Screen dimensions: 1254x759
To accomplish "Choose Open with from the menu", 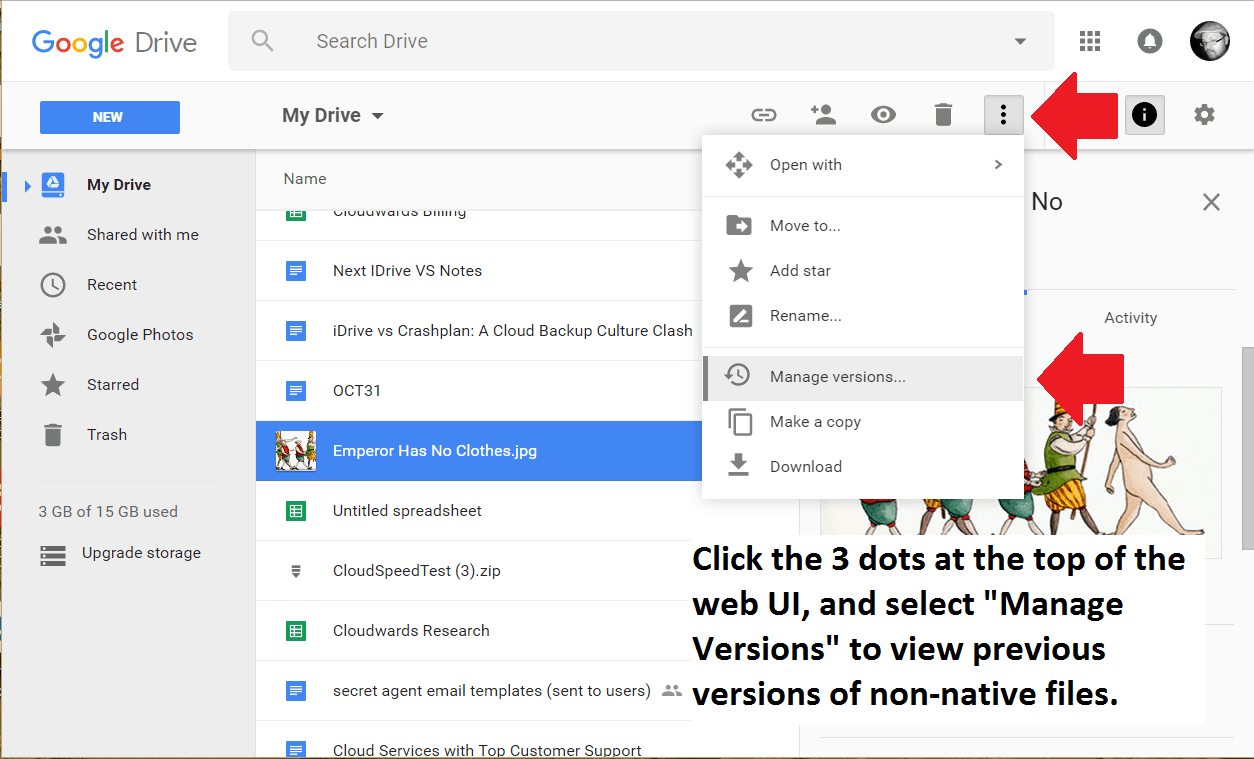I will pos(863,165).
